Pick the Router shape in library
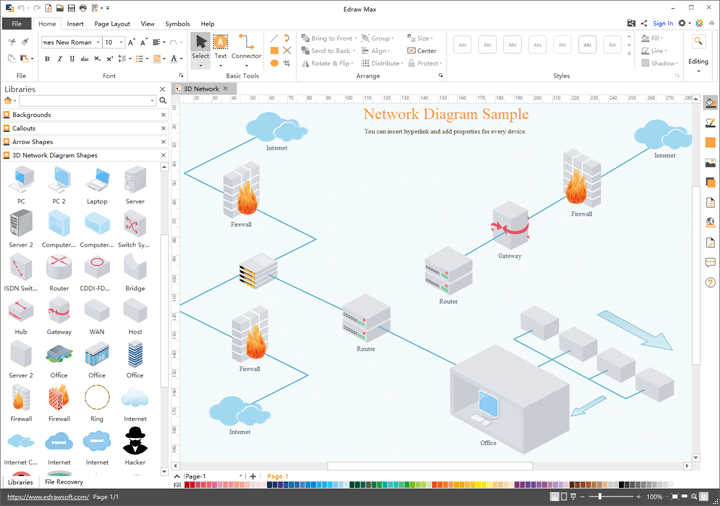 [x=59, y=273]
